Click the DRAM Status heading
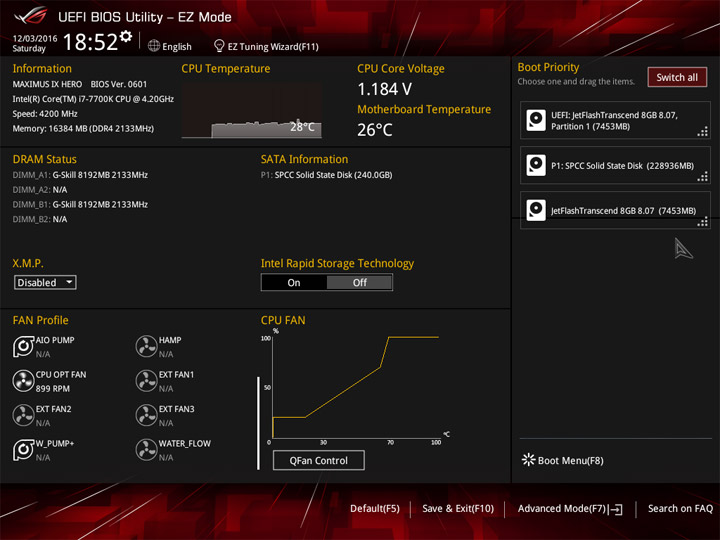Image resolution: width=720 pixels, height=540 pixels. pos(45,159)
